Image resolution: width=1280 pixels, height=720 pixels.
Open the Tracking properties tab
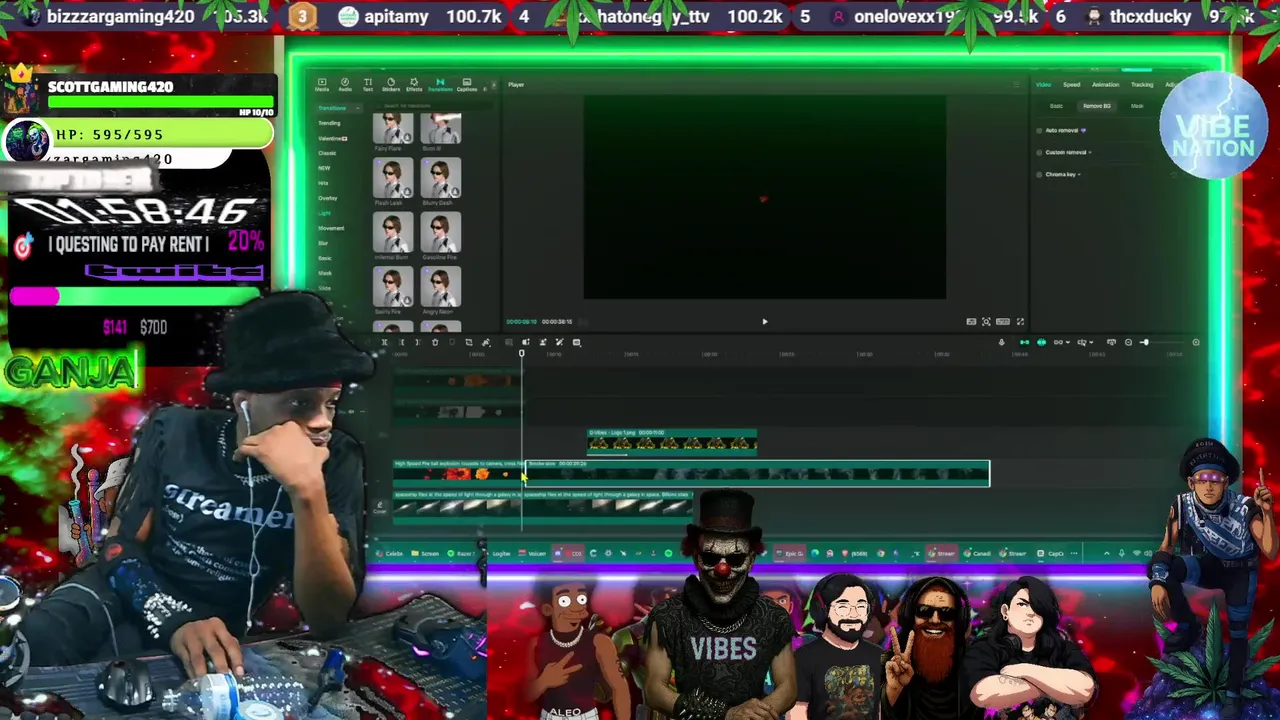(x=1142, y=85)
